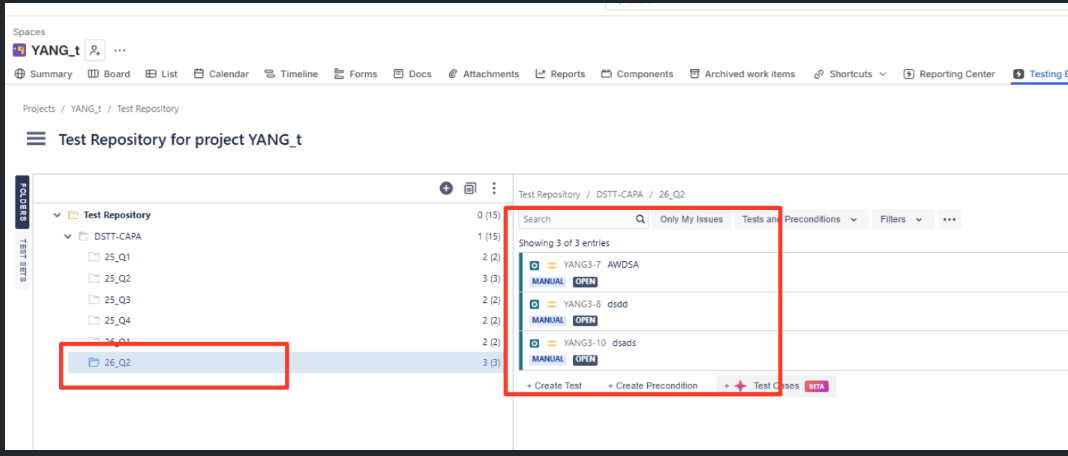Open the Tests and Preconditions dropdown
This screenshot has height=456, width=1068.
point(801,219)
